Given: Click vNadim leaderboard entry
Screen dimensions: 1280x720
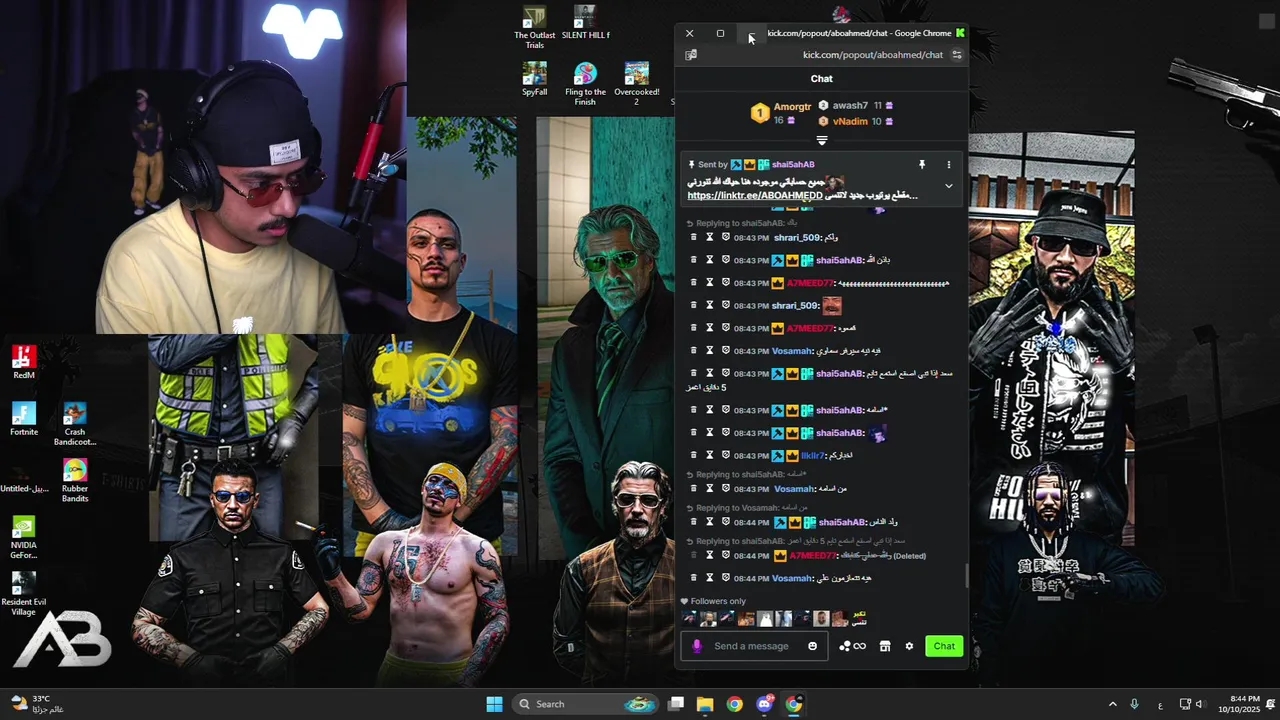Looking at the screenshot, I should click(855, 121).
